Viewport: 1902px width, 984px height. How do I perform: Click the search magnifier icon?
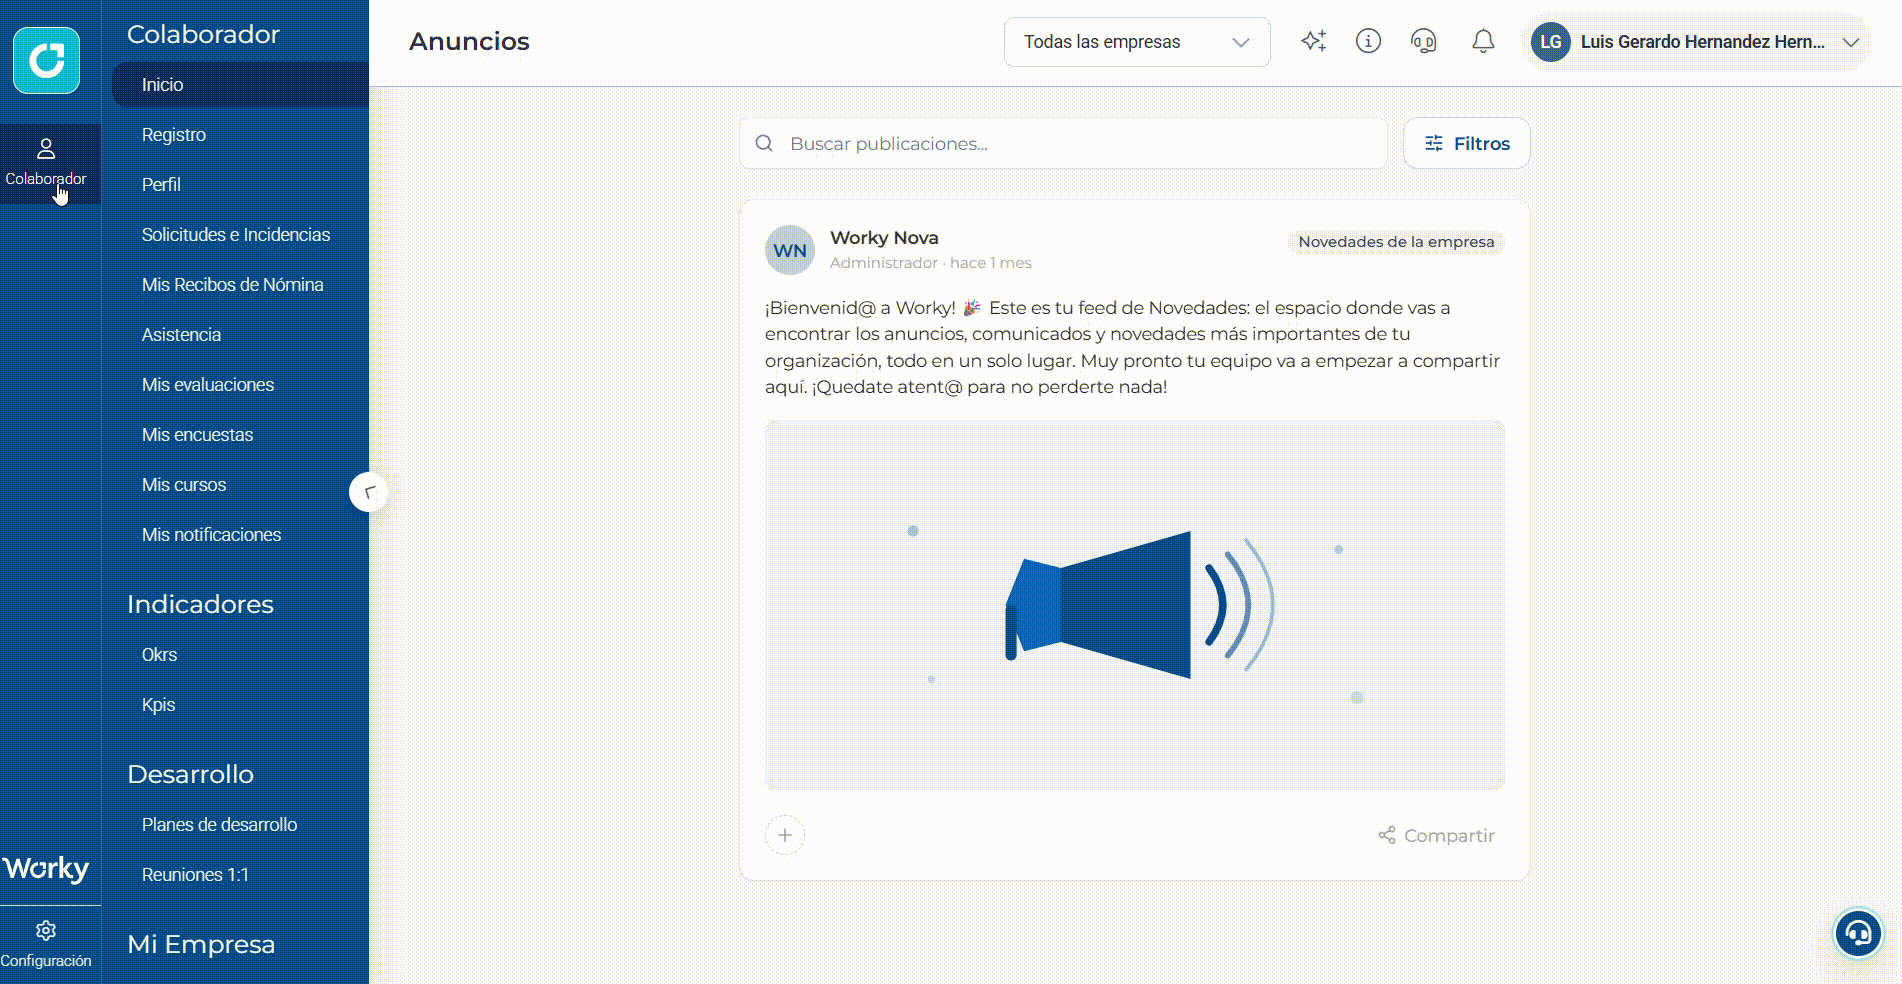764,143
